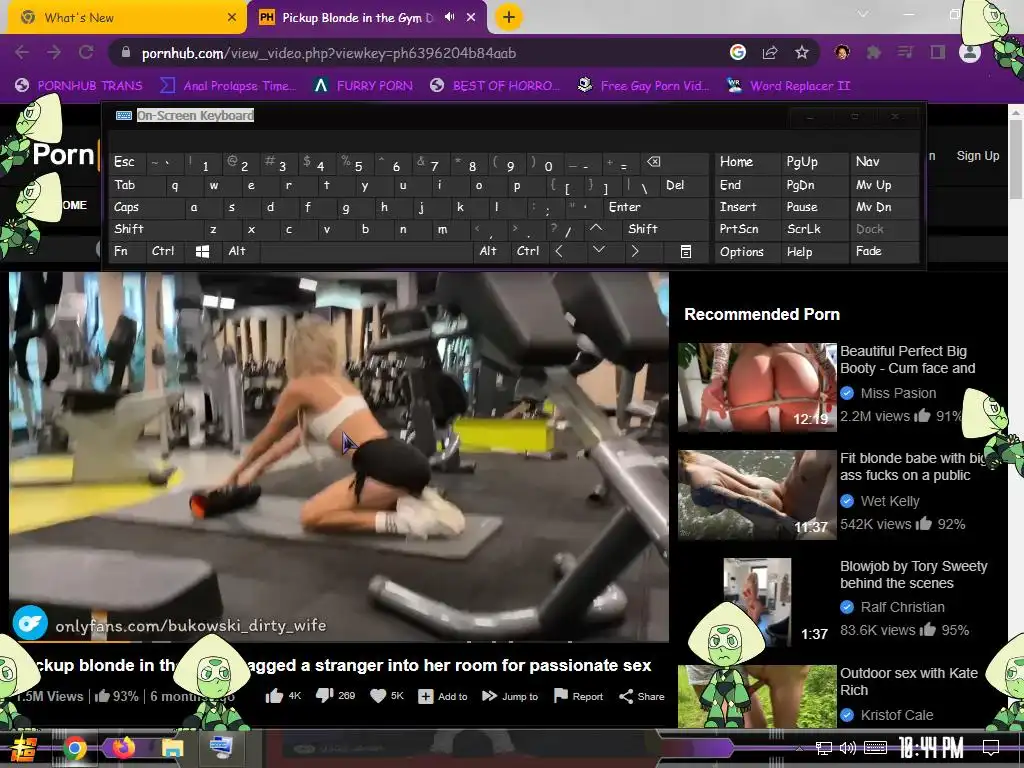Open the BEST OF HORRO... bookmark
Screen dimensions: 1024x768
click(496, 86)
